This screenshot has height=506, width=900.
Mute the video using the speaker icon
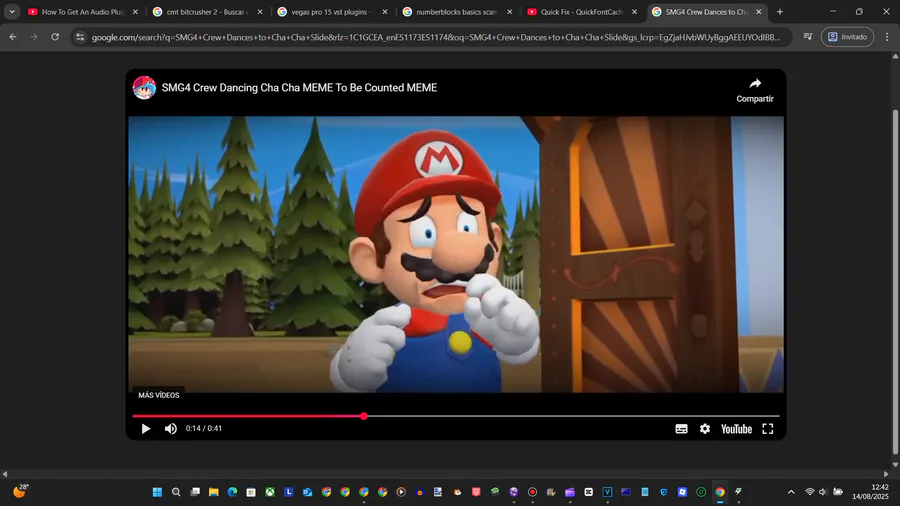tap(170, 429)
